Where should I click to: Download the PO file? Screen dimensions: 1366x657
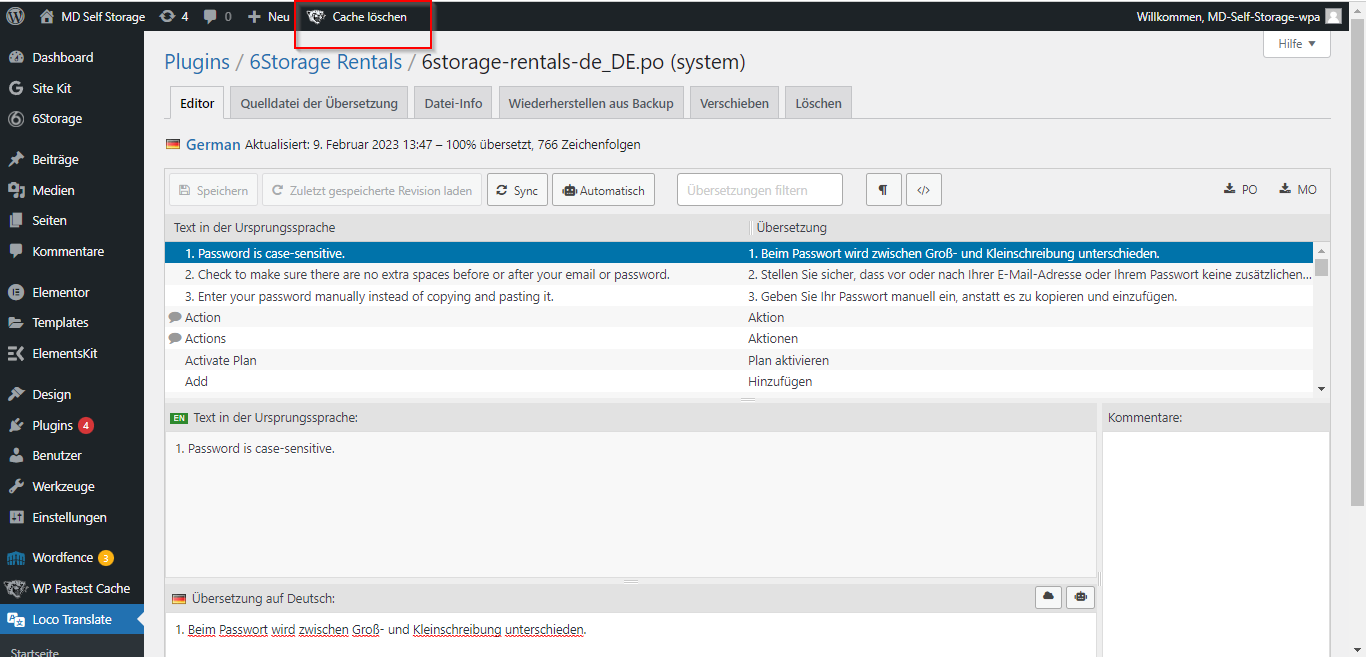tap(1241, 189)
